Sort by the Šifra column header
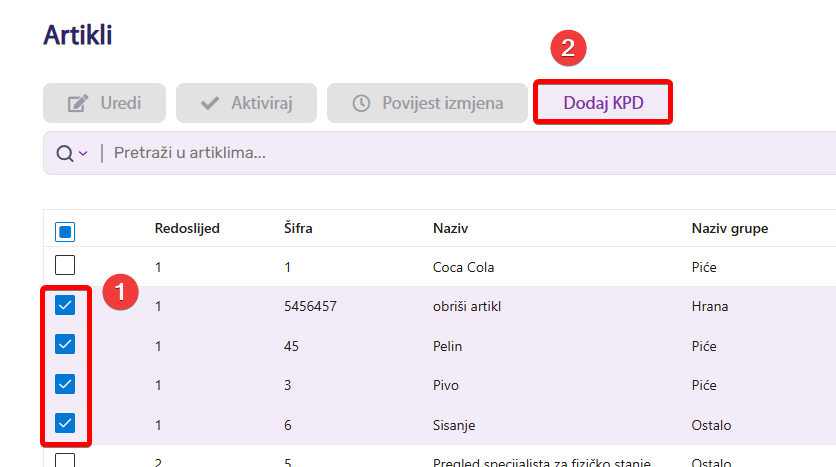The height and width of the screenshot is (467, 836). (298, 228)
